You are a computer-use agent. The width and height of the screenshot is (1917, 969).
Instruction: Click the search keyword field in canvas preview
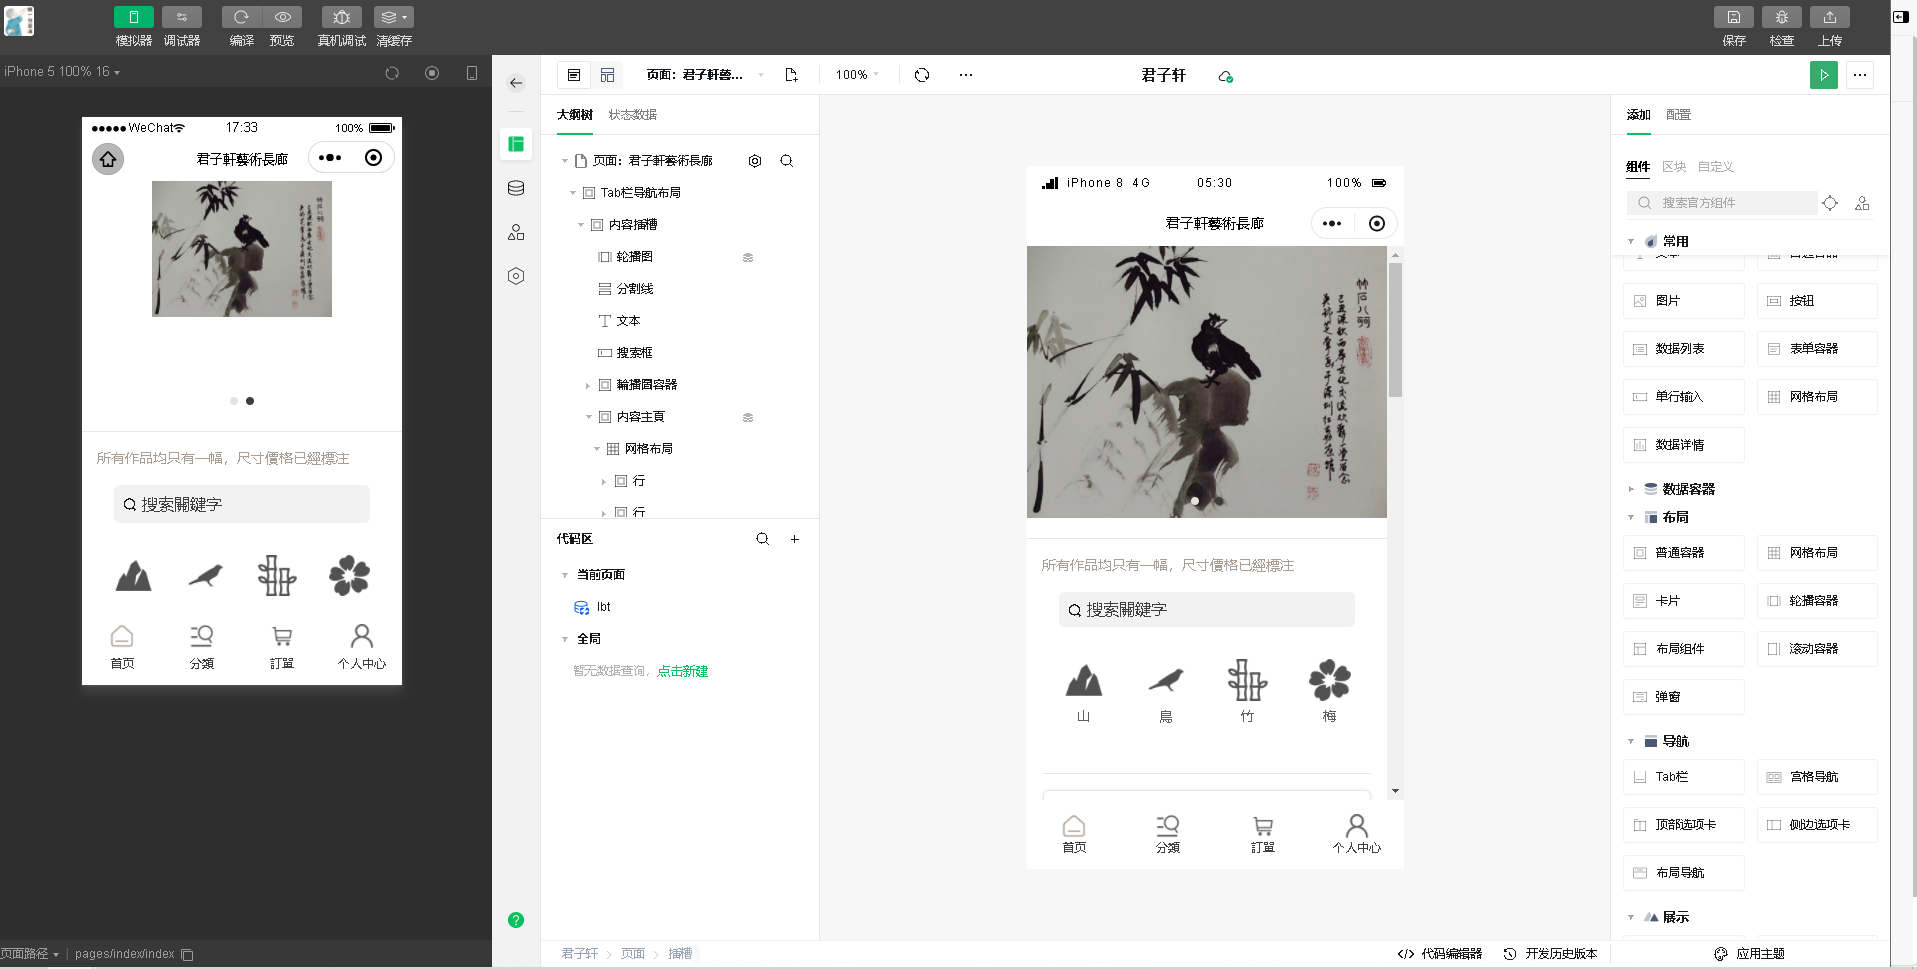(x=1207, y=610)
